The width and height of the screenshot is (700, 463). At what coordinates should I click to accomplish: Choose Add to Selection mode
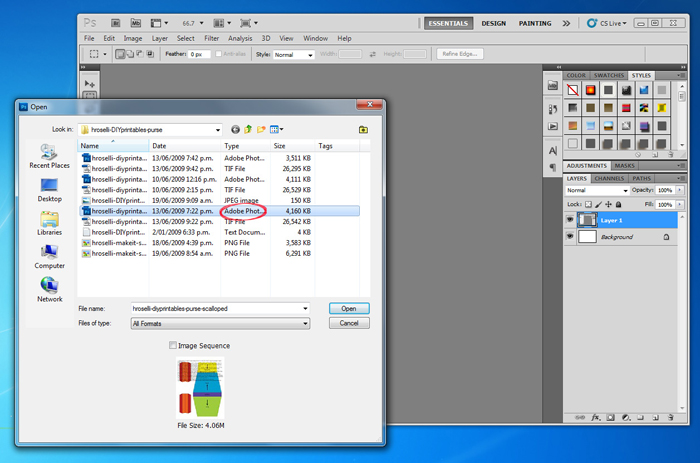[130, 54]
